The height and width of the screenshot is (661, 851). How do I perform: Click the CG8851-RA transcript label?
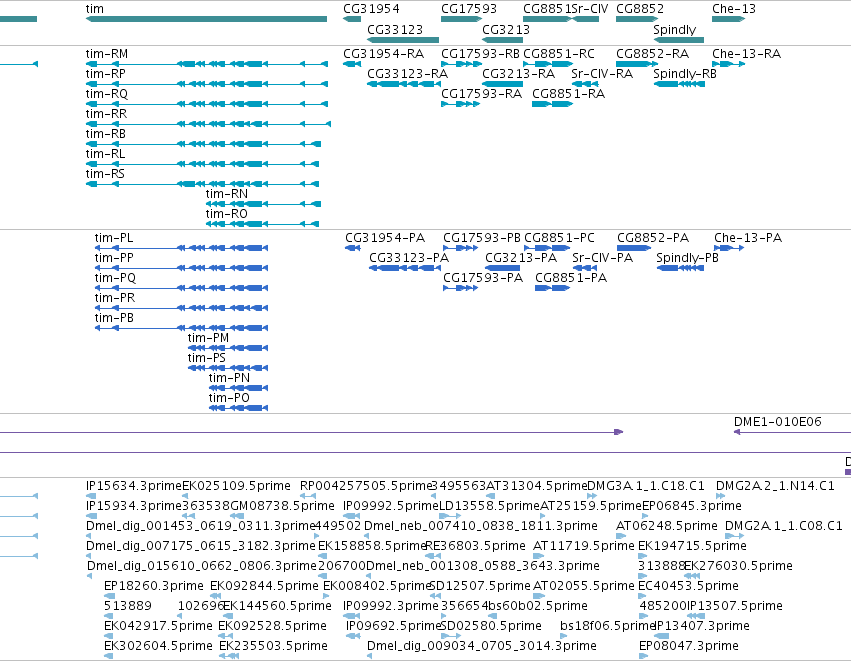[568, 94]
